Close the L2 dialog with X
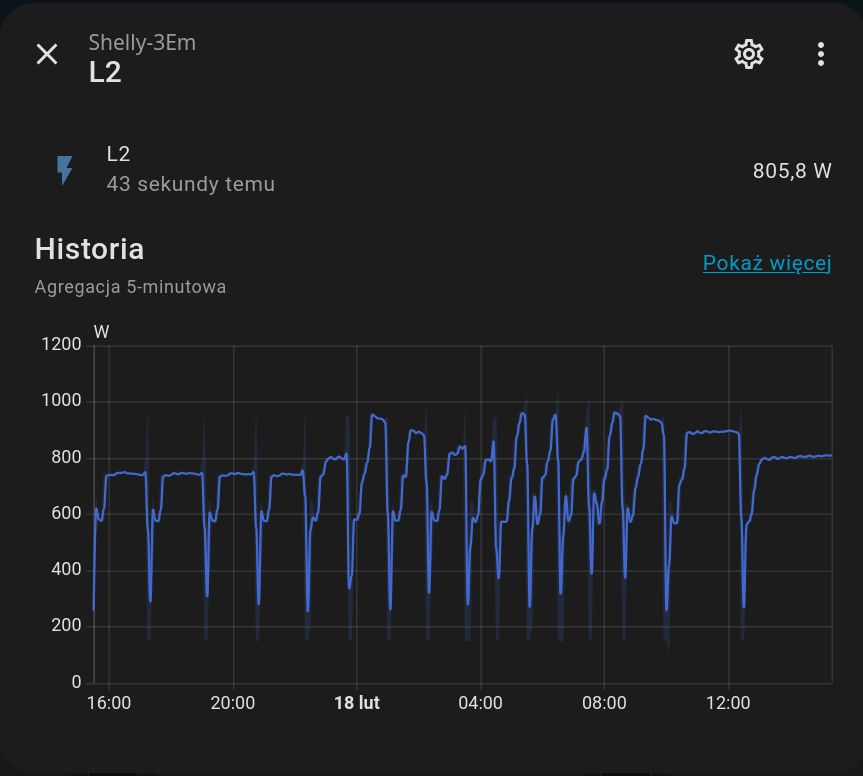The image size is (863, 776). 47,54
